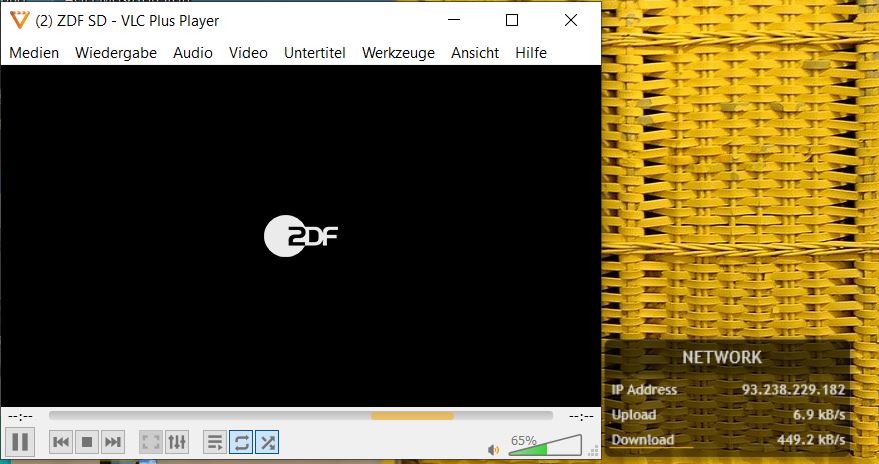Open the Audio menu

click(193, 53)
